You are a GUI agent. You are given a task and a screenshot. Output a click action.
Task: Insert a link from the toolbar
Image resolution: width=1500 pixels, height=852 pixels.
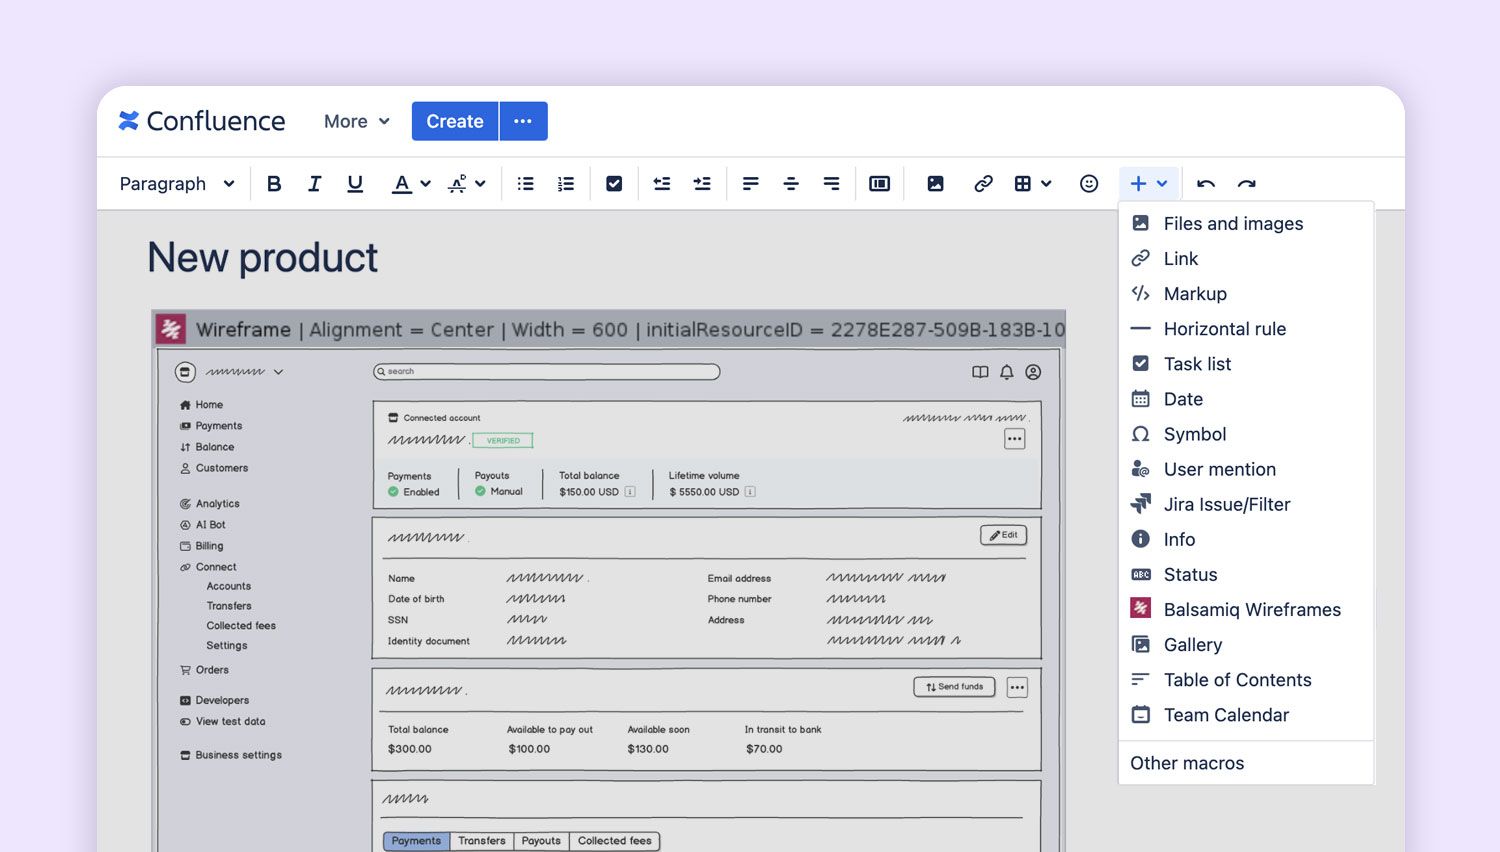click(x=983, y=183)
